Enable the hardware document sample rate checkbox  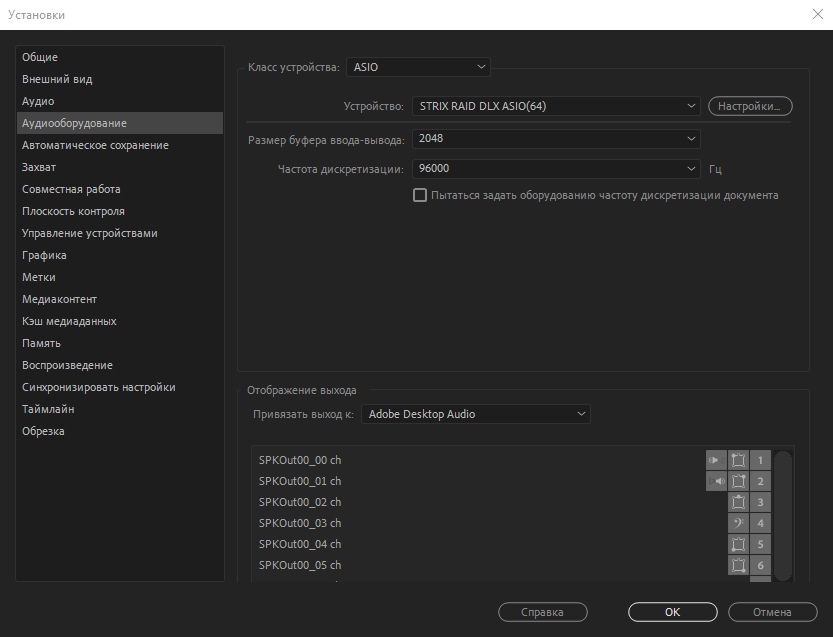420,195
